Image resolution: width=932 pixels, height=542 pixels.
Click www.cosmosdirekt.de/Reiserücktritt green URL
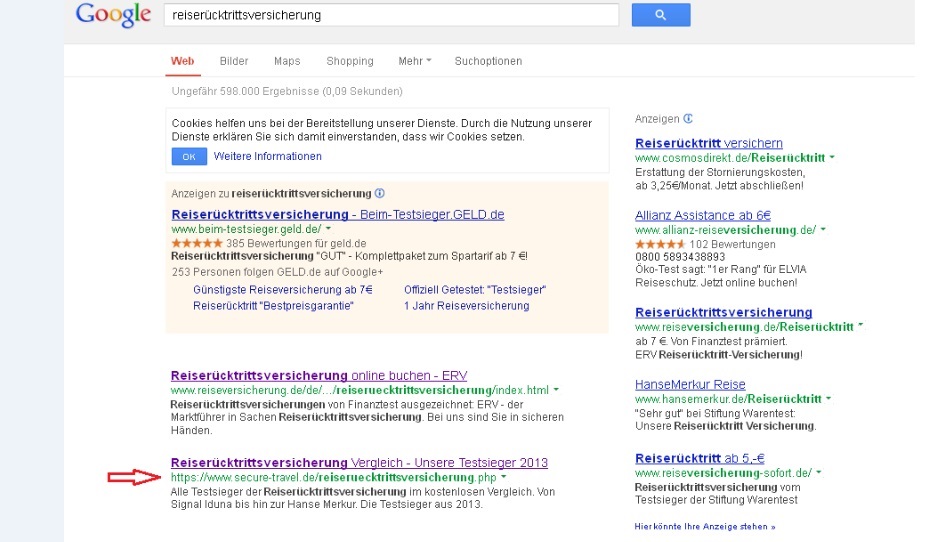[x=730, y=157]
